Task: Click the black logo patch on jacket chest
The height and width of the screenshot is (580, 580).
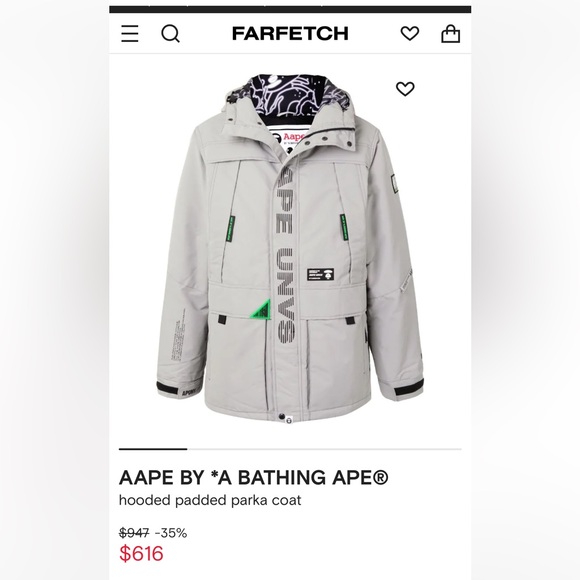Action: click(x=320, y=274)
